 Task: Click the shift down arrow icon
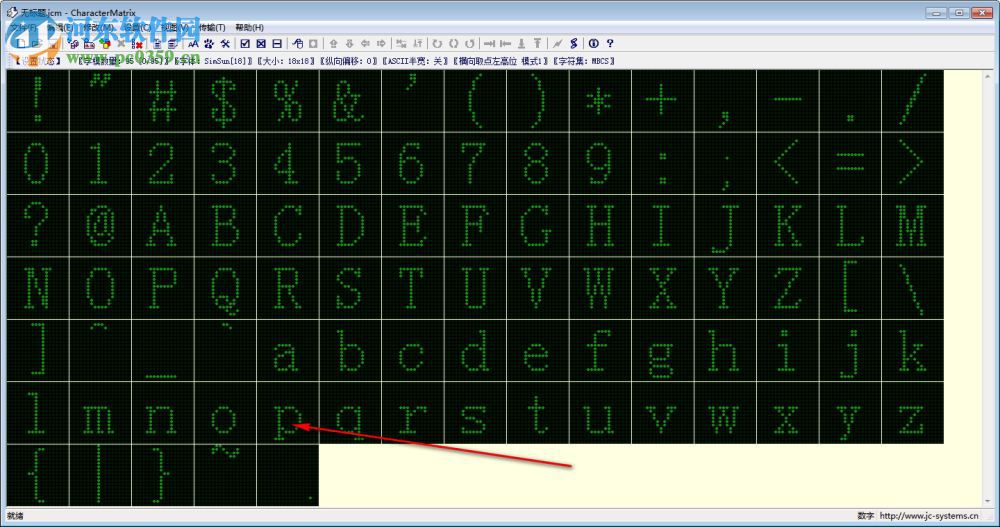(x=349, y=43)
